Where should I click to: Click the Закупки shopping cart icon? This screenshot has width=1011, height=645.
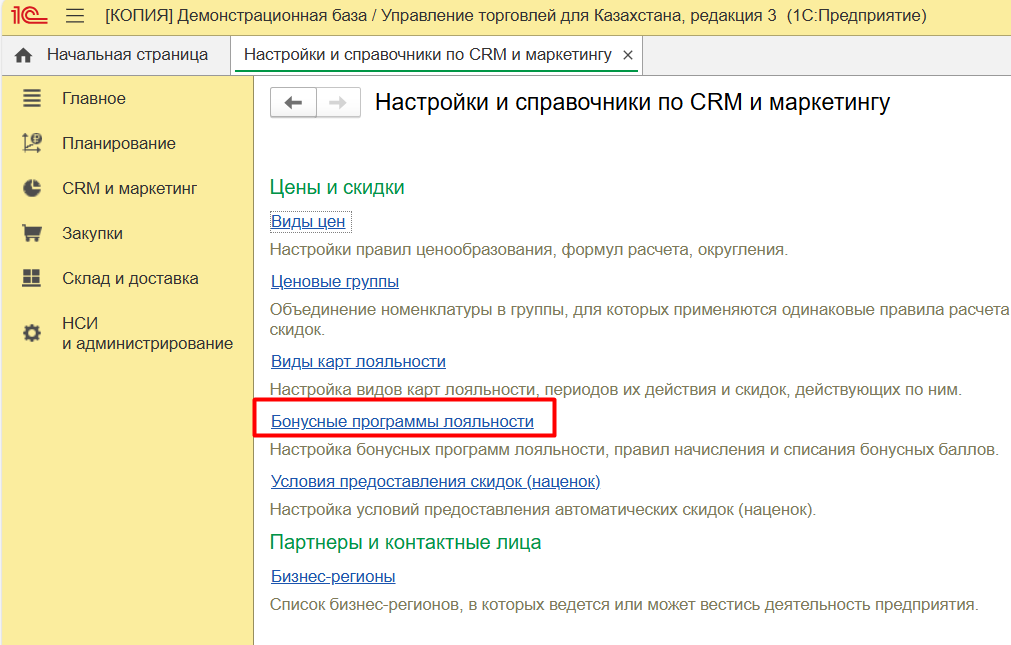pyautogui.click(x=32, y=233)
